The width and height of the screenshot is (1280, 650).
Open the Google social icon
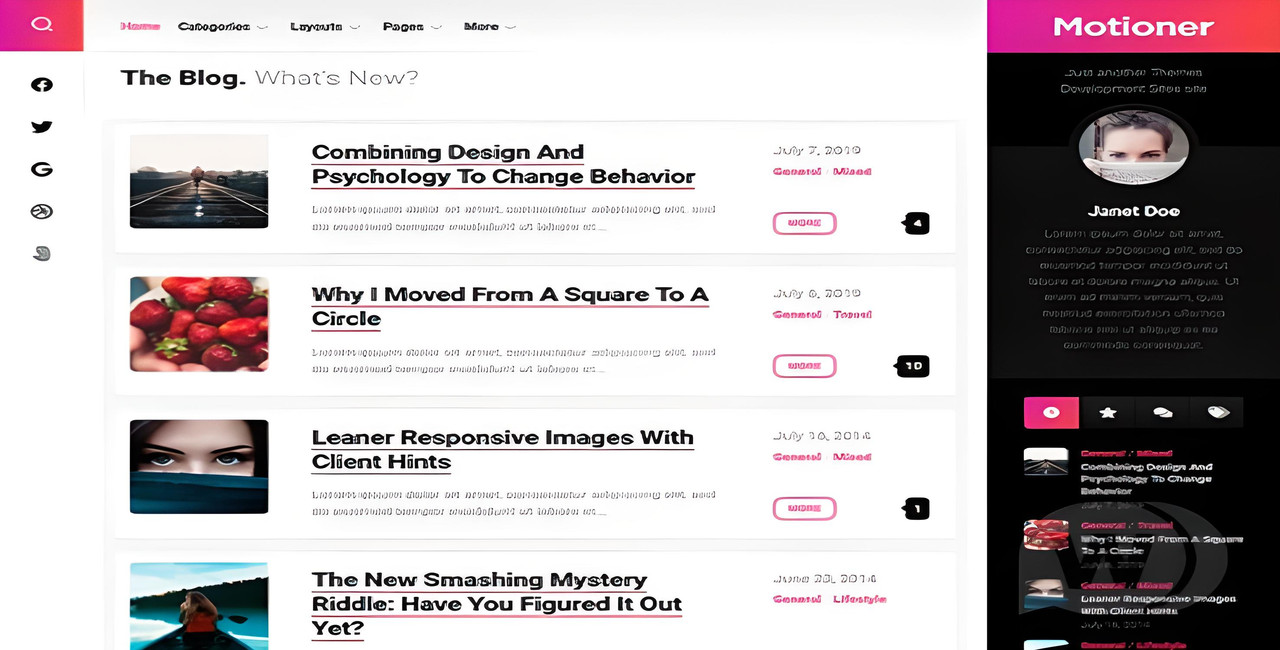(x=41, y=169)
